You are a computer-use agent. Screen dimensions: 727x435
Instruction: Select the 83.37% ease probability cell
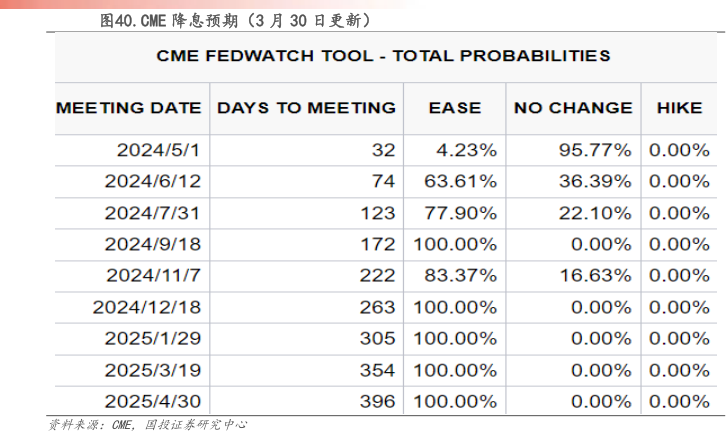(x=466, y=275)
